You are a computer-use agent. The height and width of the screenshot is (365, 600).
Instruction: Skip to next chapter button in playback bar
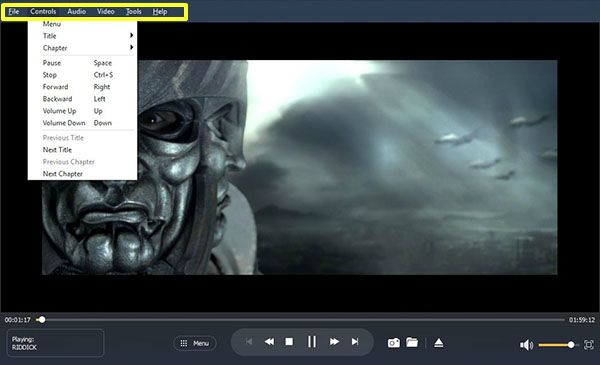coord(355,342)
